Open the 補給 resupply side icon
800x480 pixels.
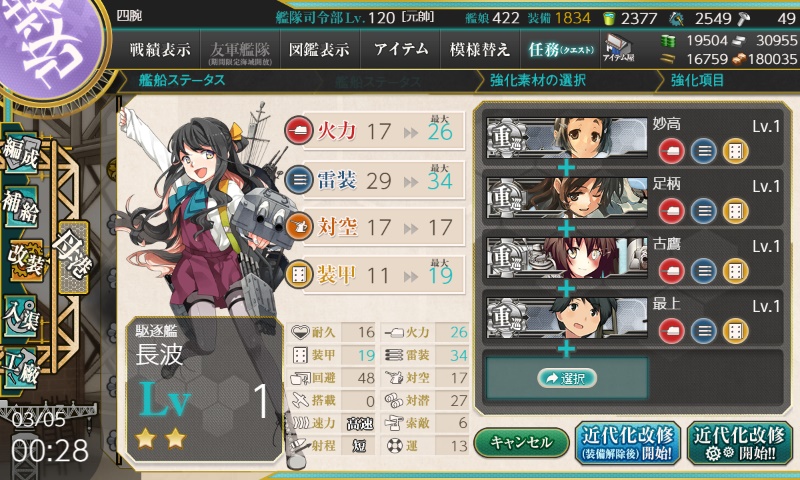21,207
